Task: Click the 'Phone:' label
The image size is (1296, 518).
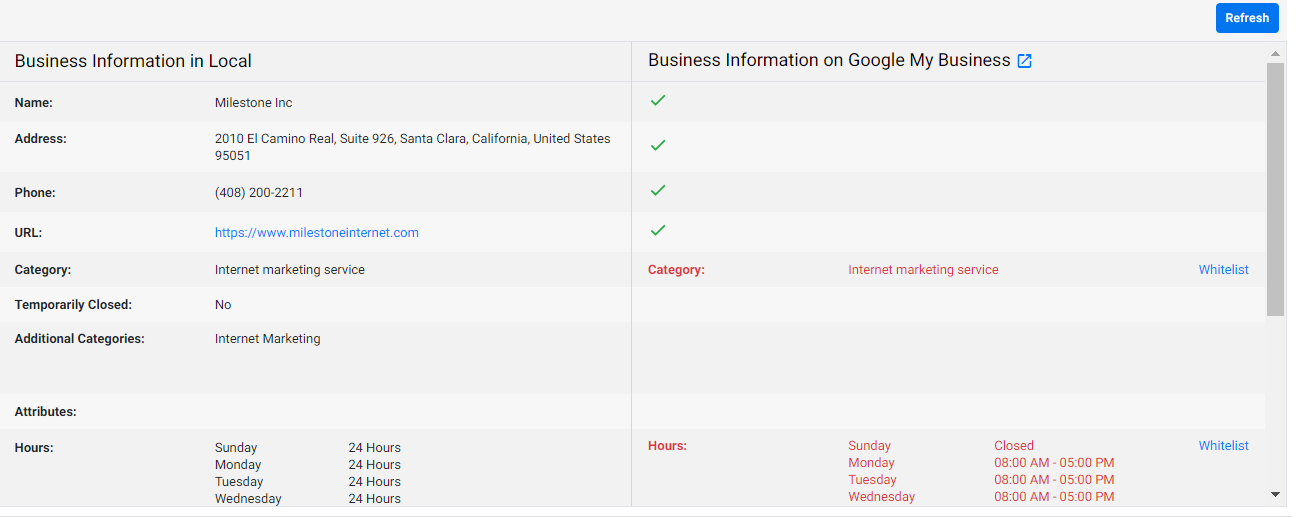Action: 35,193
